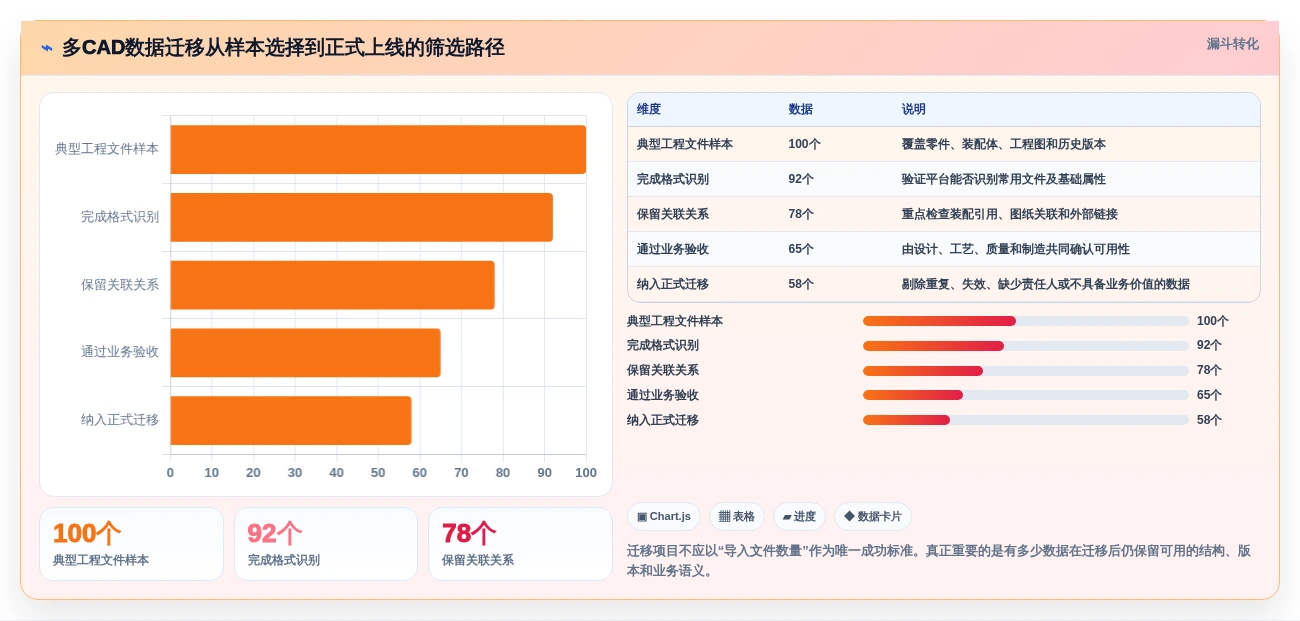This screenshot has height=621, width=1300.
Task: Click the lightning icon beside the title
Action: tap(47, 48)
